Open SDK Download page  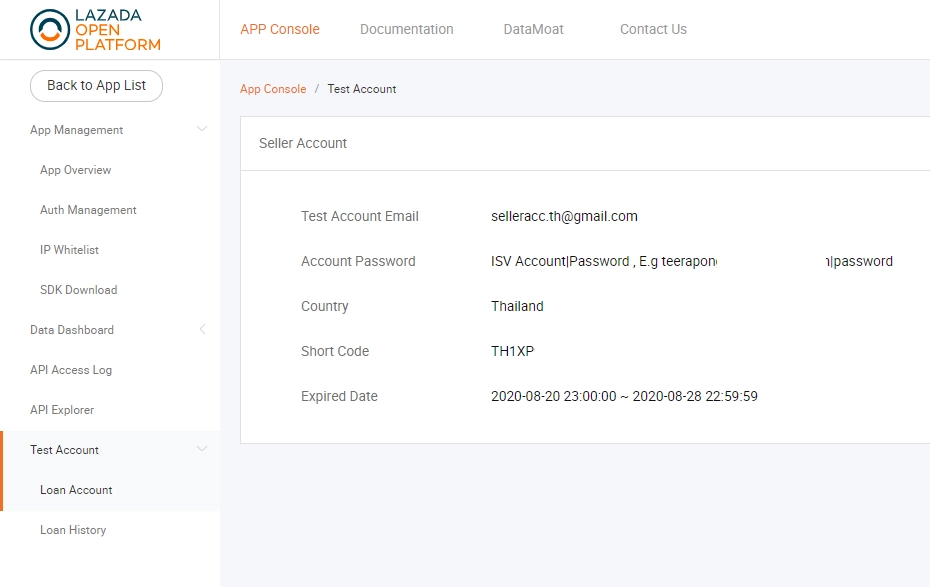[78, 290]
